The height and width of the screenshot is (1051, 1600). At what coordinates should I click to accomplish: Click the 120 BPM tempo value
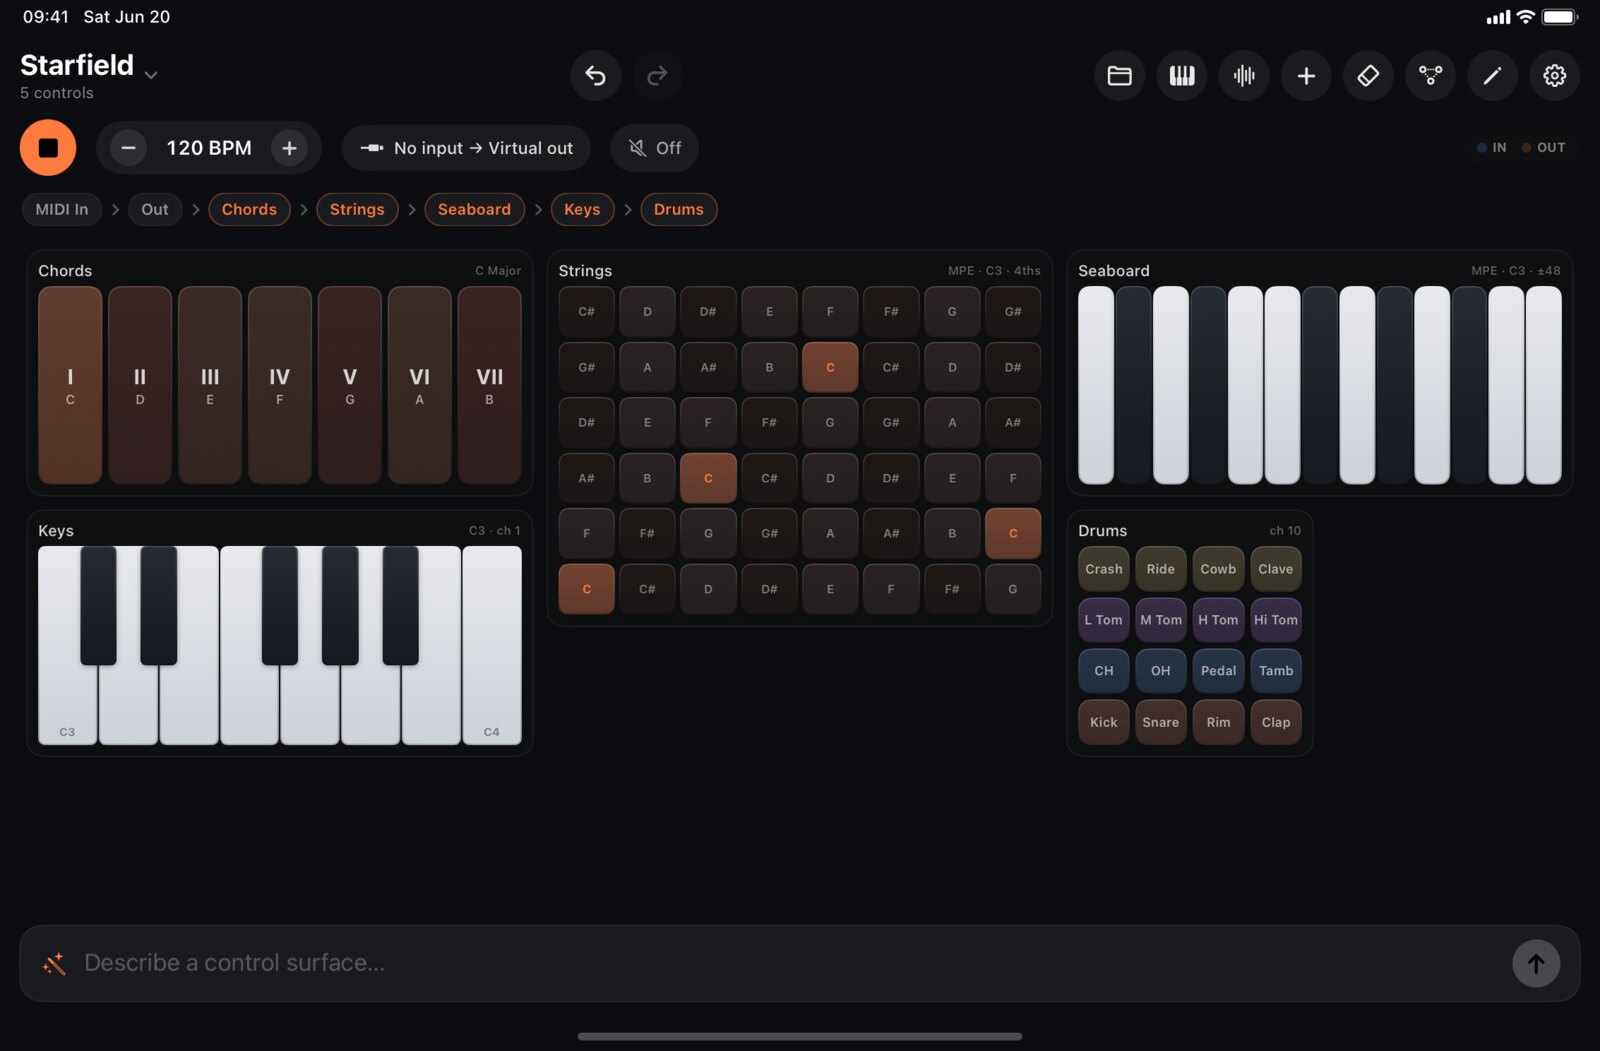209,148
